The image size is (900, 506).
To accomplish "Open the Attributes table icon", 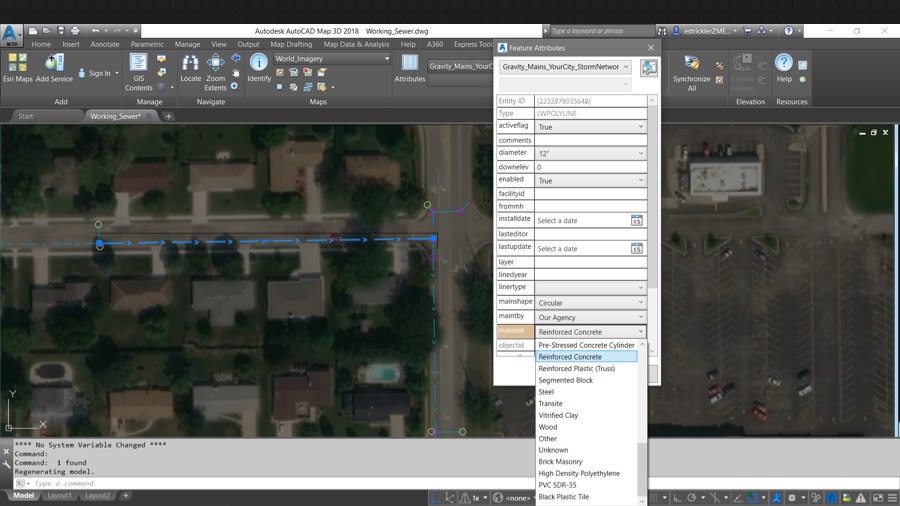I will pos(409,68).
